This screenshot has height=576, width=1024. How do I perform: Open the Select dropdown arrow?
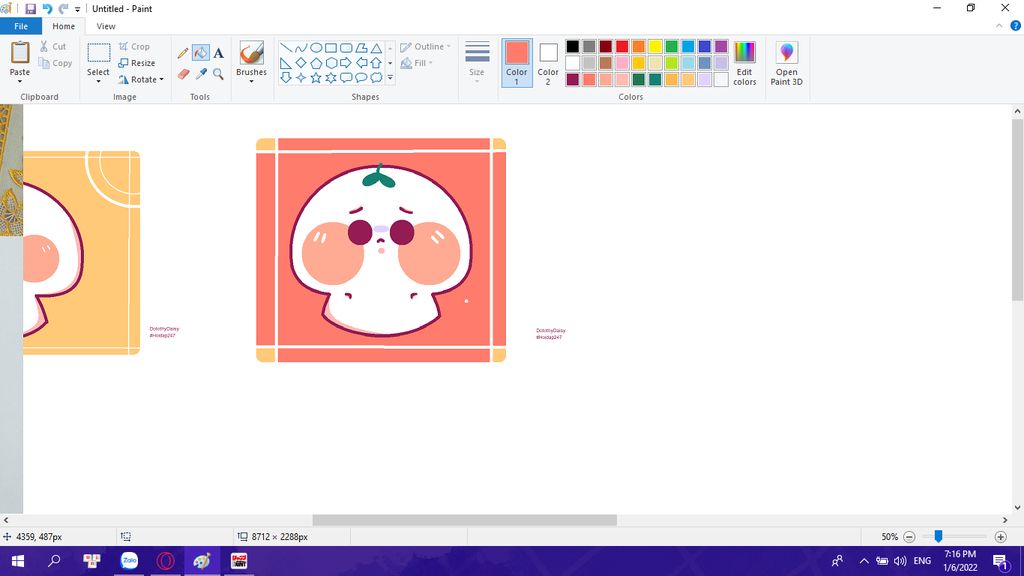coord(98,82)
